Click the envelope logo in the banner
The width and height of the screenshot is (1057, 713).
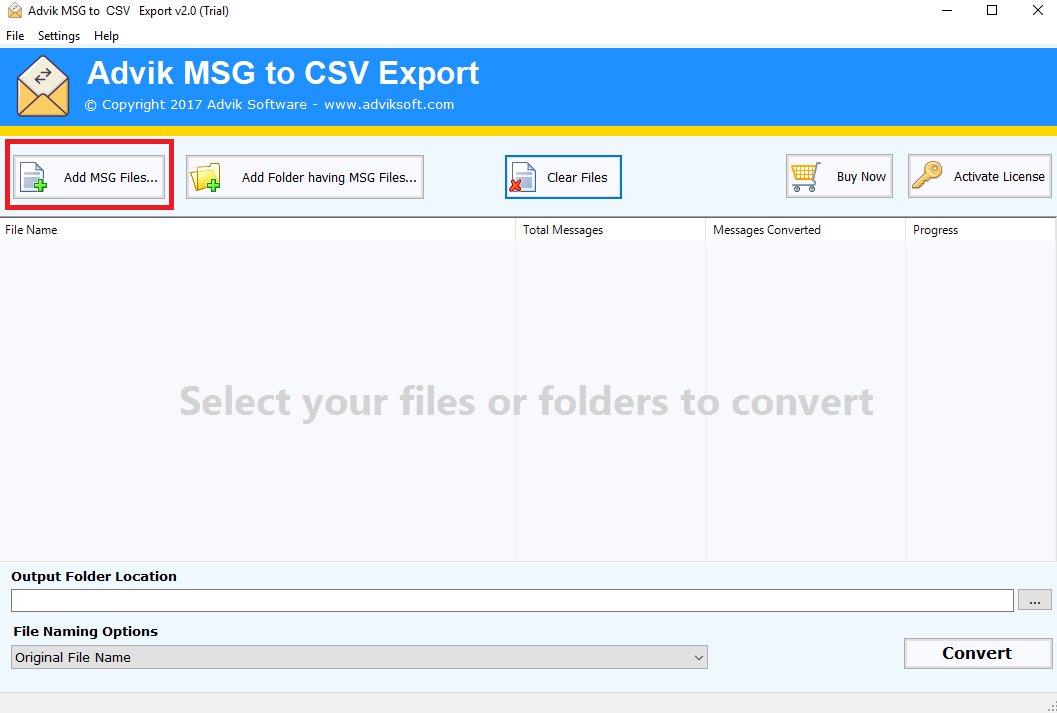point(43,86)
